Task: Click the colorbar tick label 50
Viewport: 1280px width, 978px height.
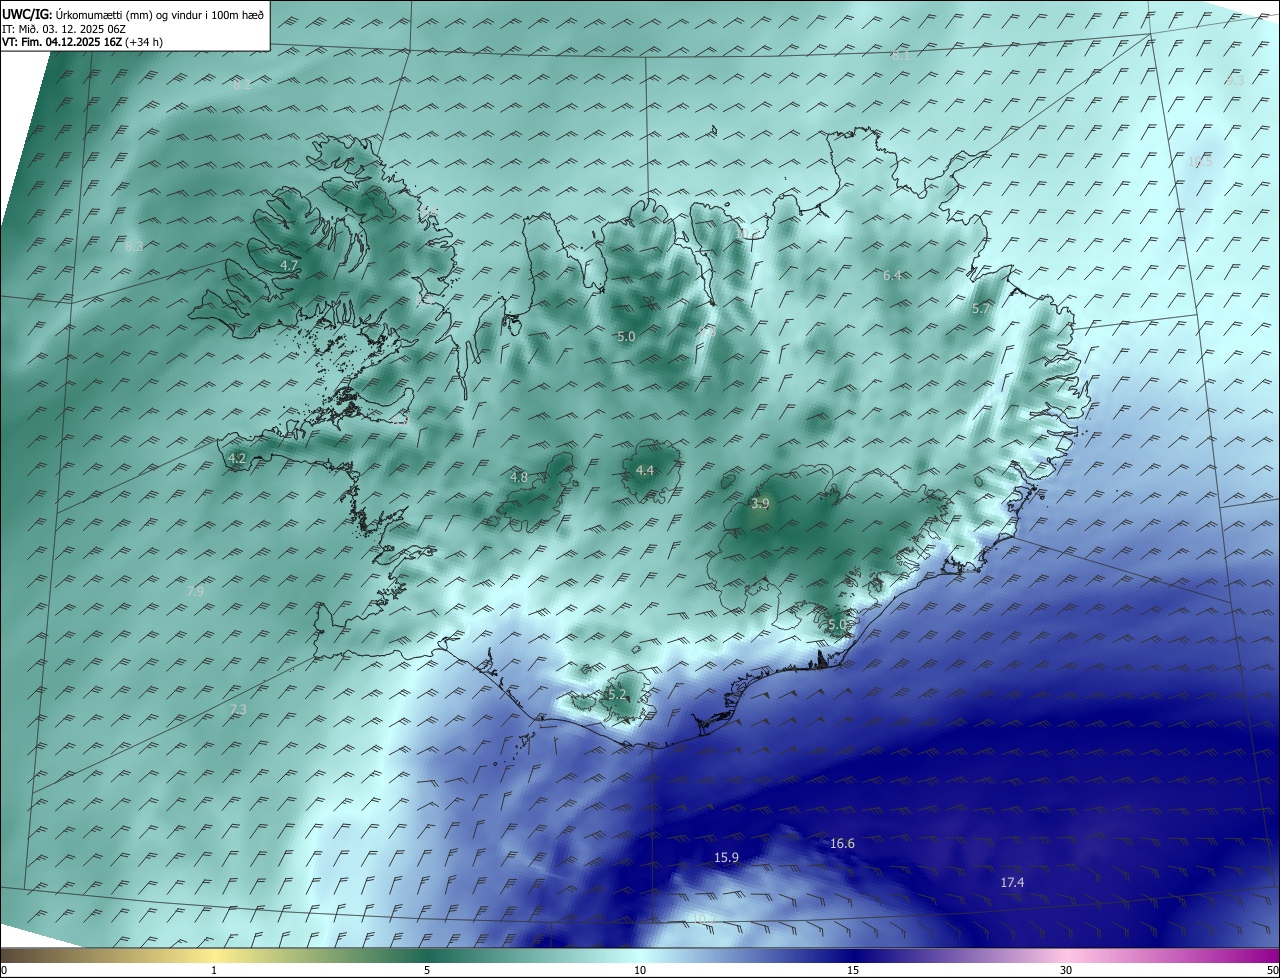Action: tap(1273, 970)
